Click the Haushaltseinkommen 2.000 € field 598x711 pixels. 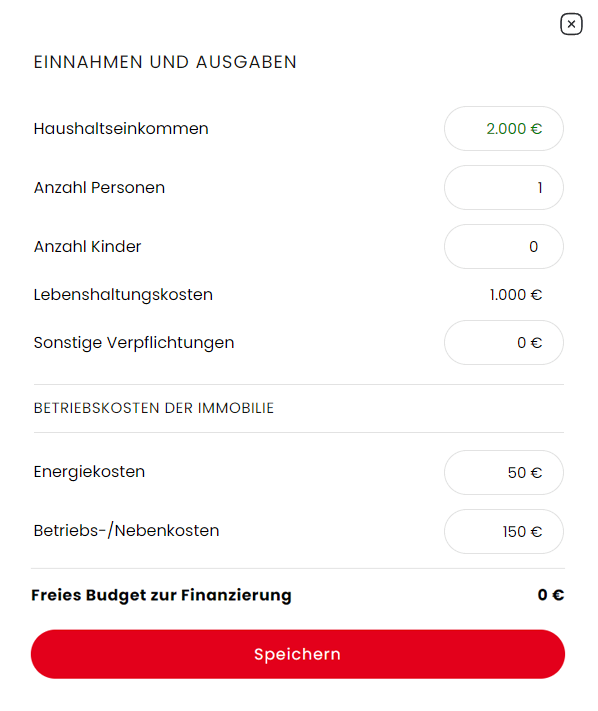504,129
